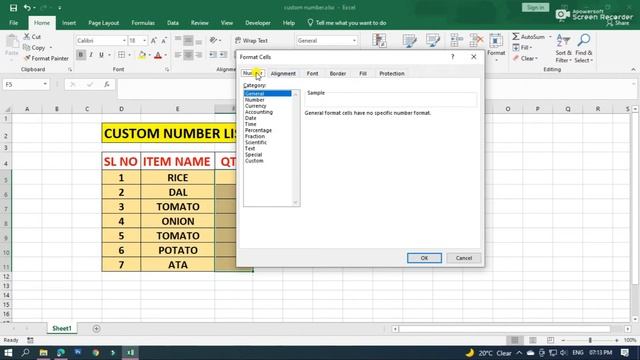640x360 pixels.
Task: Open the Format cells ribbon button
Action: (x=496, y=48)
